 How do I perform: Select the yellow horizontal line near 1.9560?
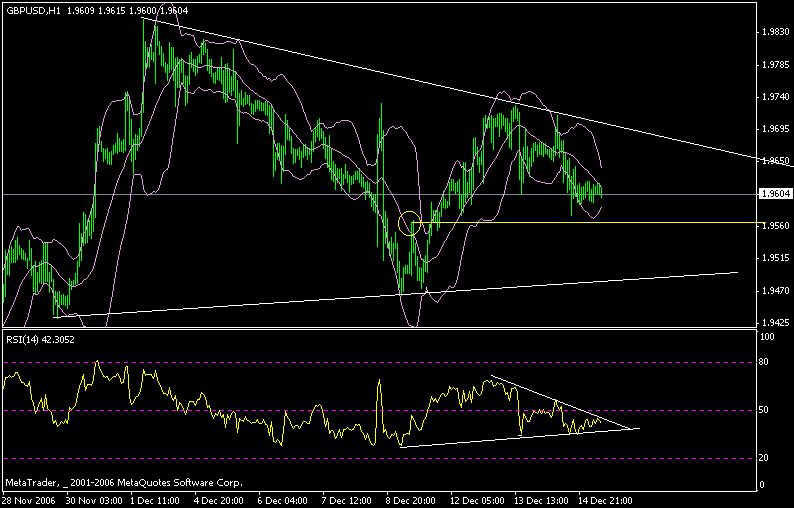coord(587,222)
